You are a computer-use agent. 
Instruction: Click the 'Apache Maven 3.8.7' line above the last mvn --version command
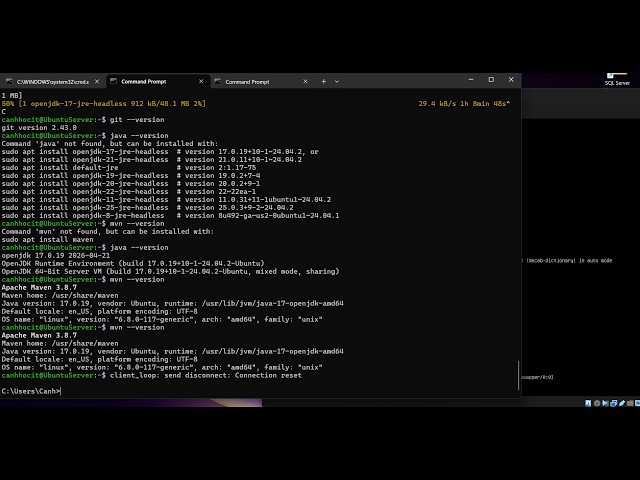tap(39, 288)
